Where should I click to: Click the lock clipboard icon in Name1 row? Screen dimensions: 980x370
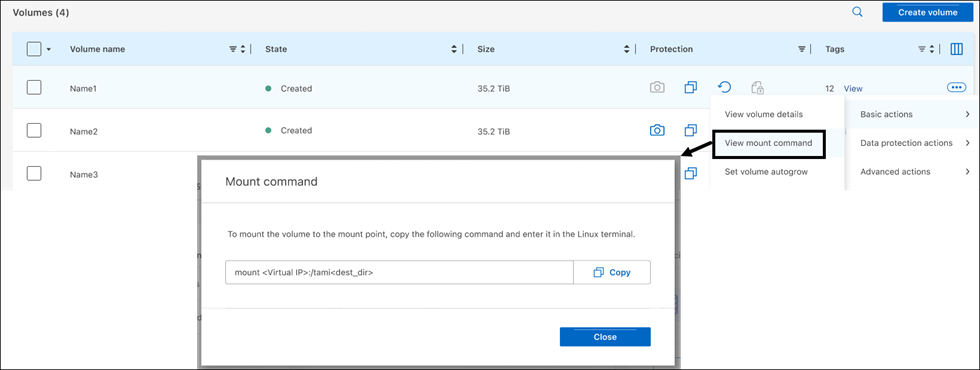758,88
